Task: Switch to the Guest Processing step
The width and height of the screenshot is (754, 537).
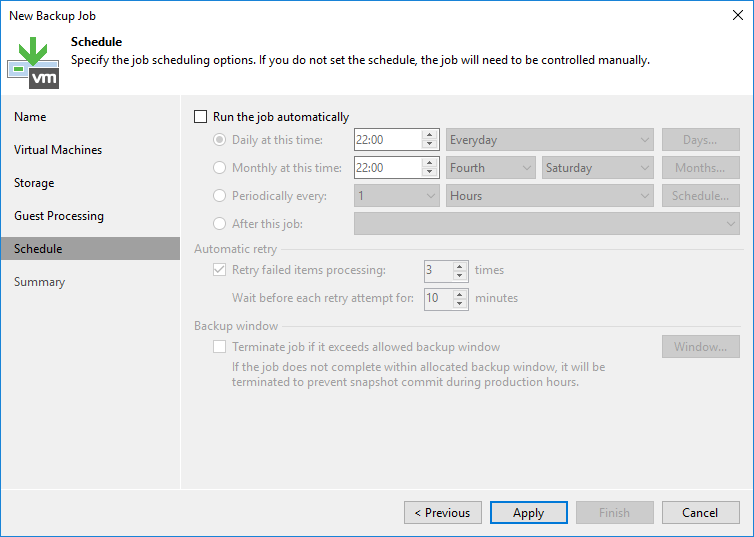Action: click(x=59, y=216)
